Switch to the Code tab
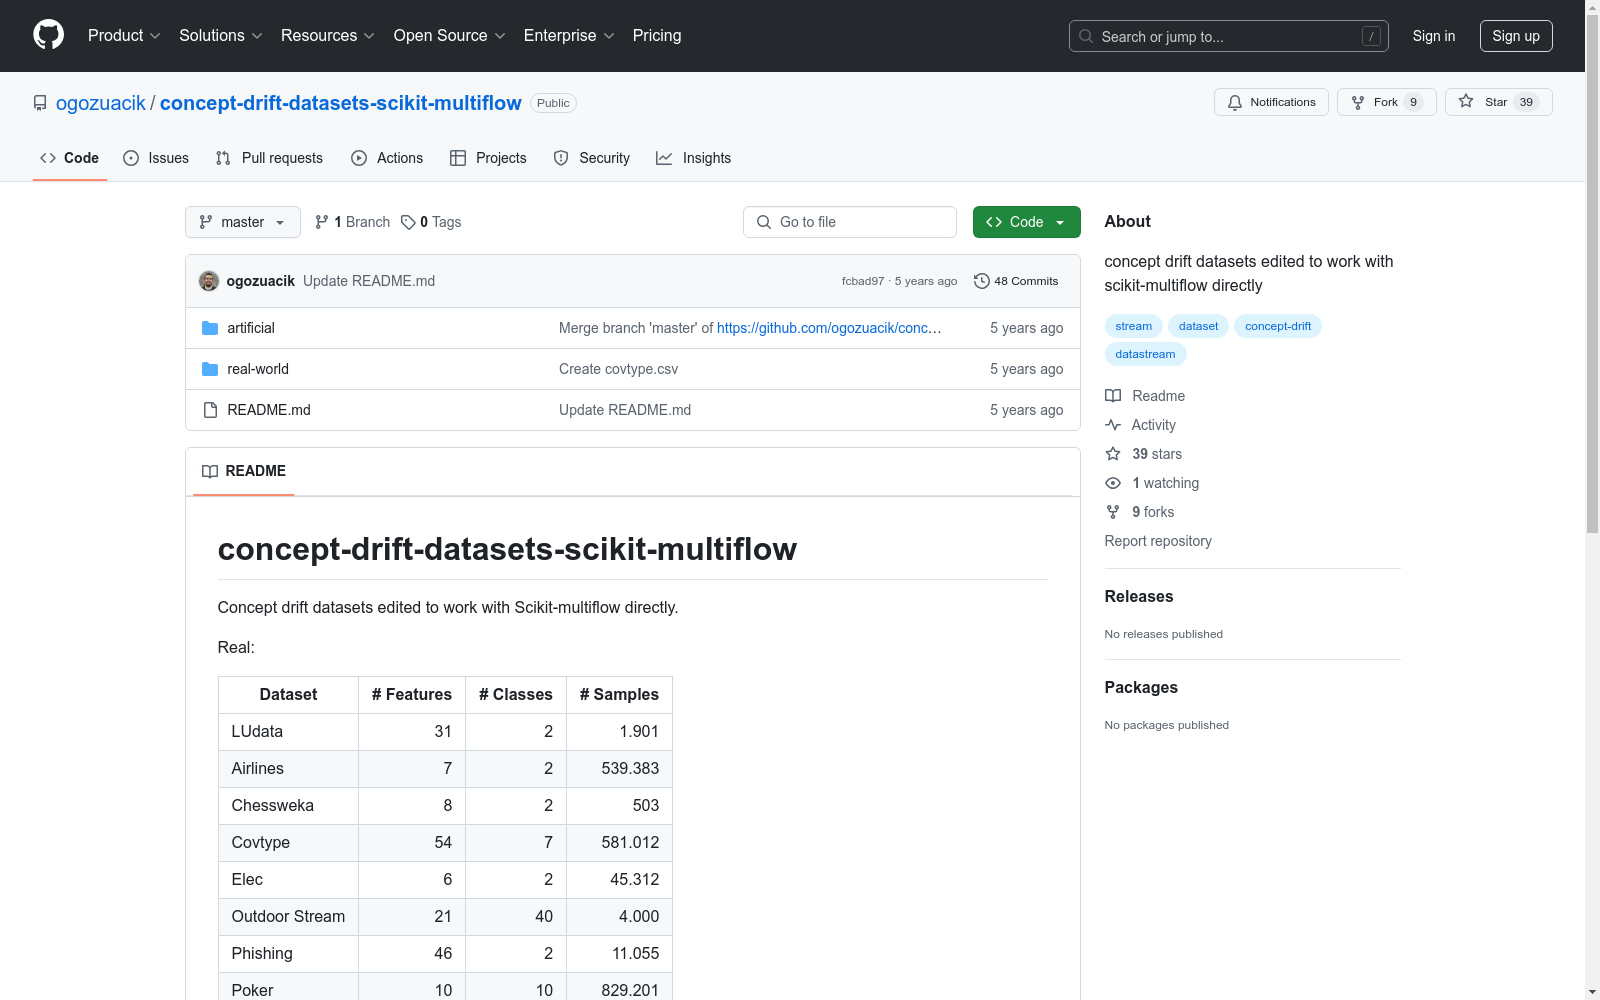 pos(70,158)
